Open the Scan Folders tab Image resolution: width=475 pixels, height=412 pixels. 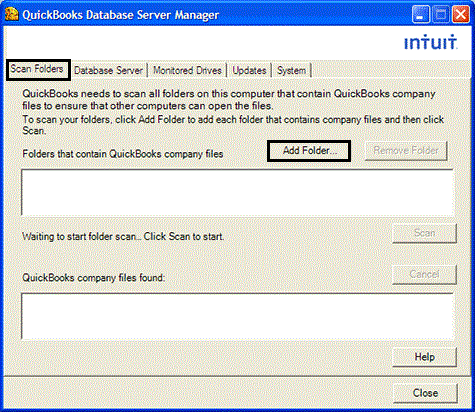[38, 70]
